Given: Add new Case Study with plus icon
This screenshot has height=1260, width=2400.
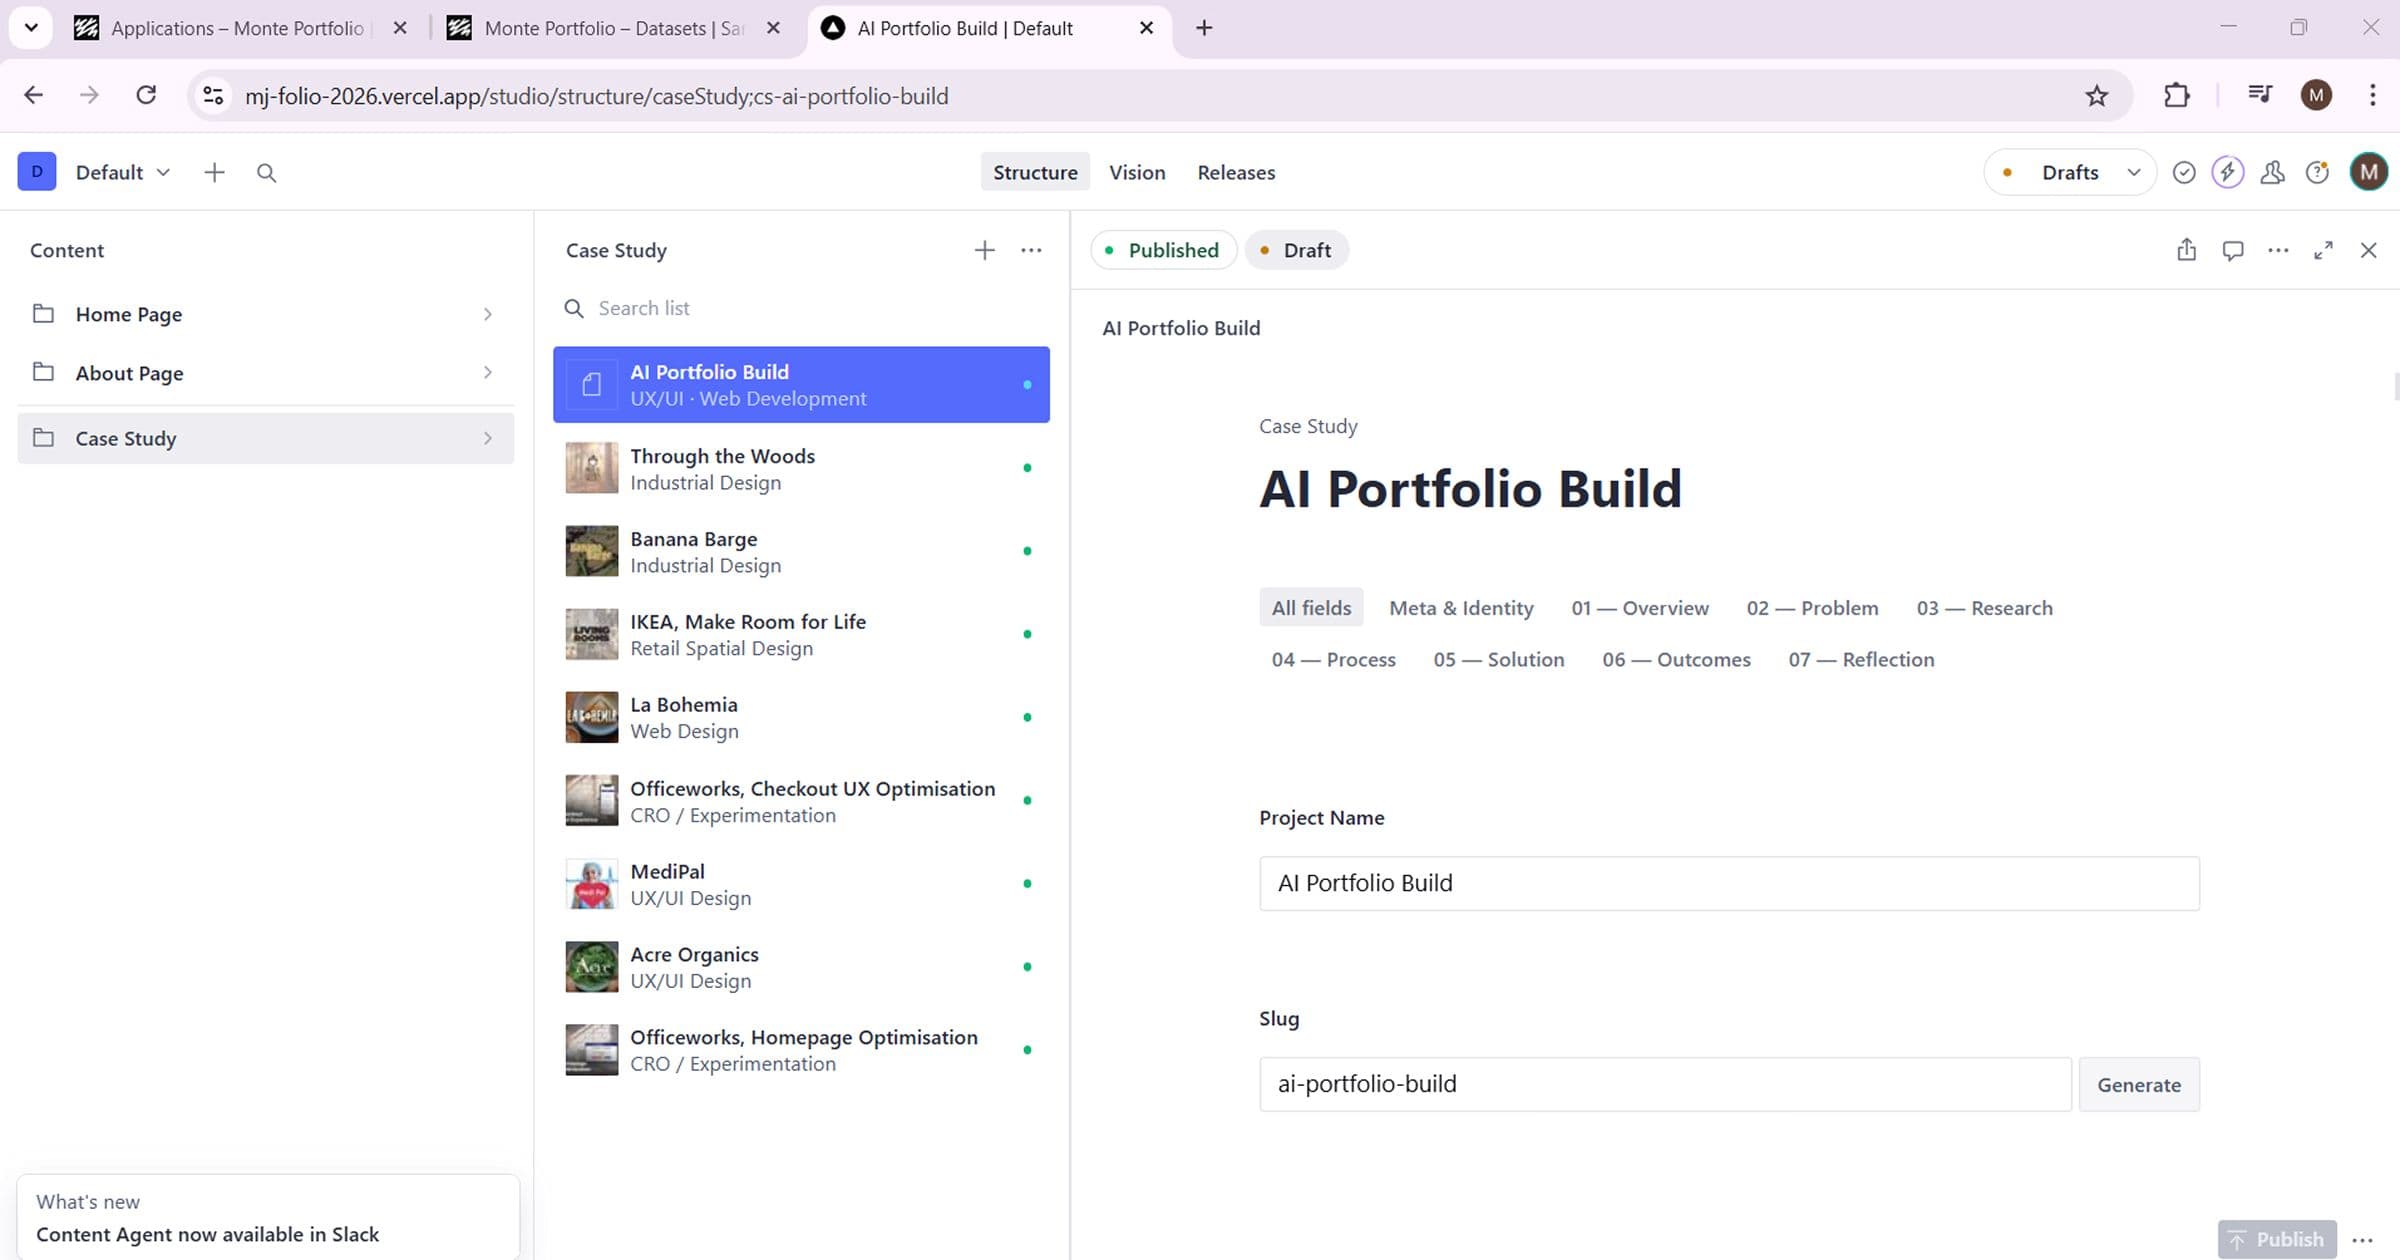Looking at the screenshot, I should [x=984, y=250].
